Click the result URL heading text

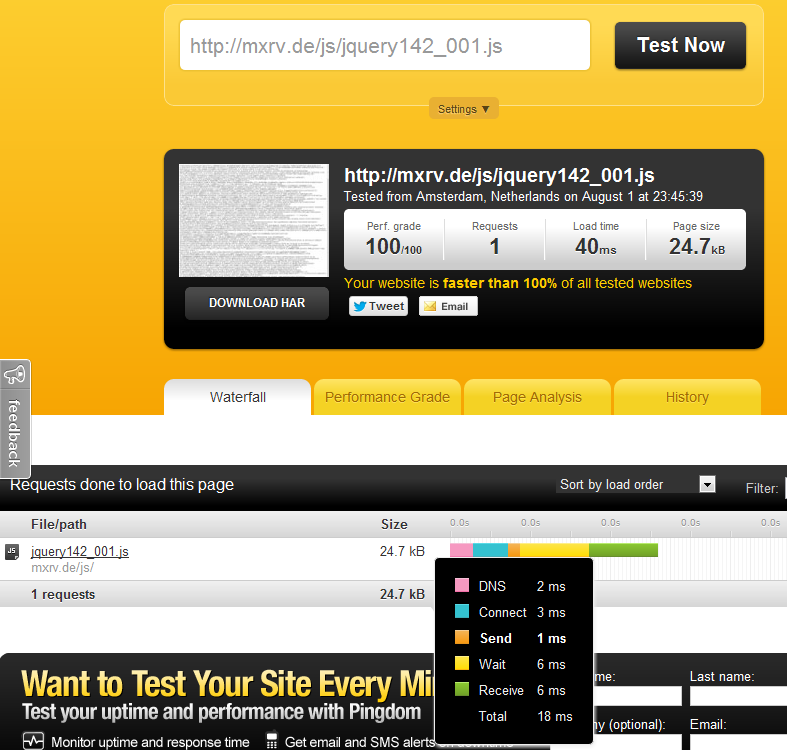pos(499,175)
